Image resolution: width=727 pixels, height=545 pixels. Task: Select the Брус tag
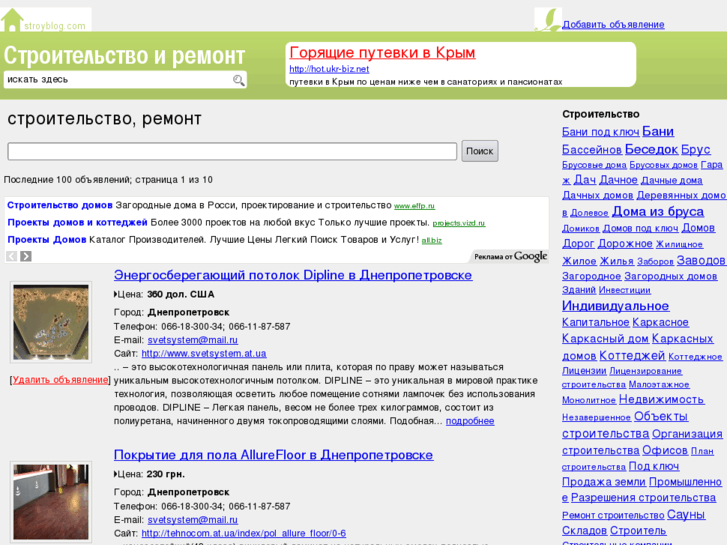[x=695, y=150]
